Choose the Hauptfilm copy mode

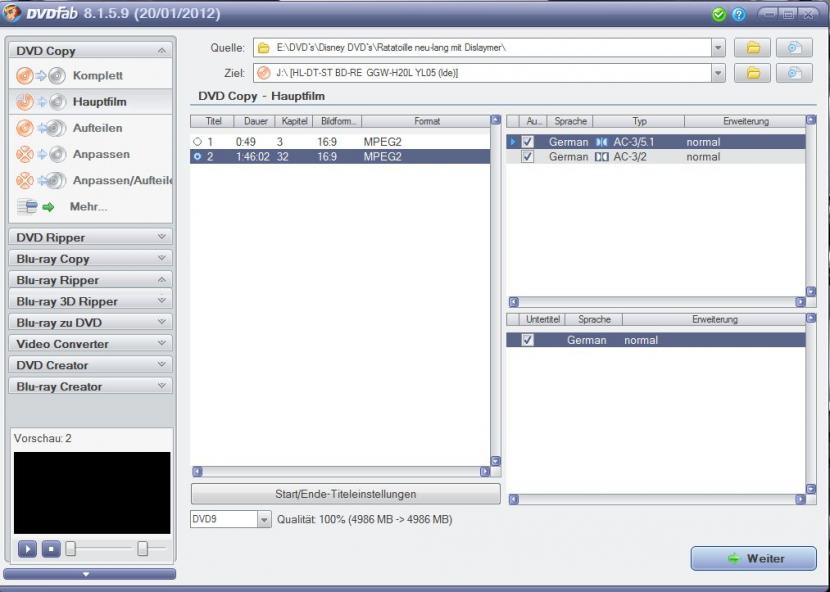(x=91, y=102)
